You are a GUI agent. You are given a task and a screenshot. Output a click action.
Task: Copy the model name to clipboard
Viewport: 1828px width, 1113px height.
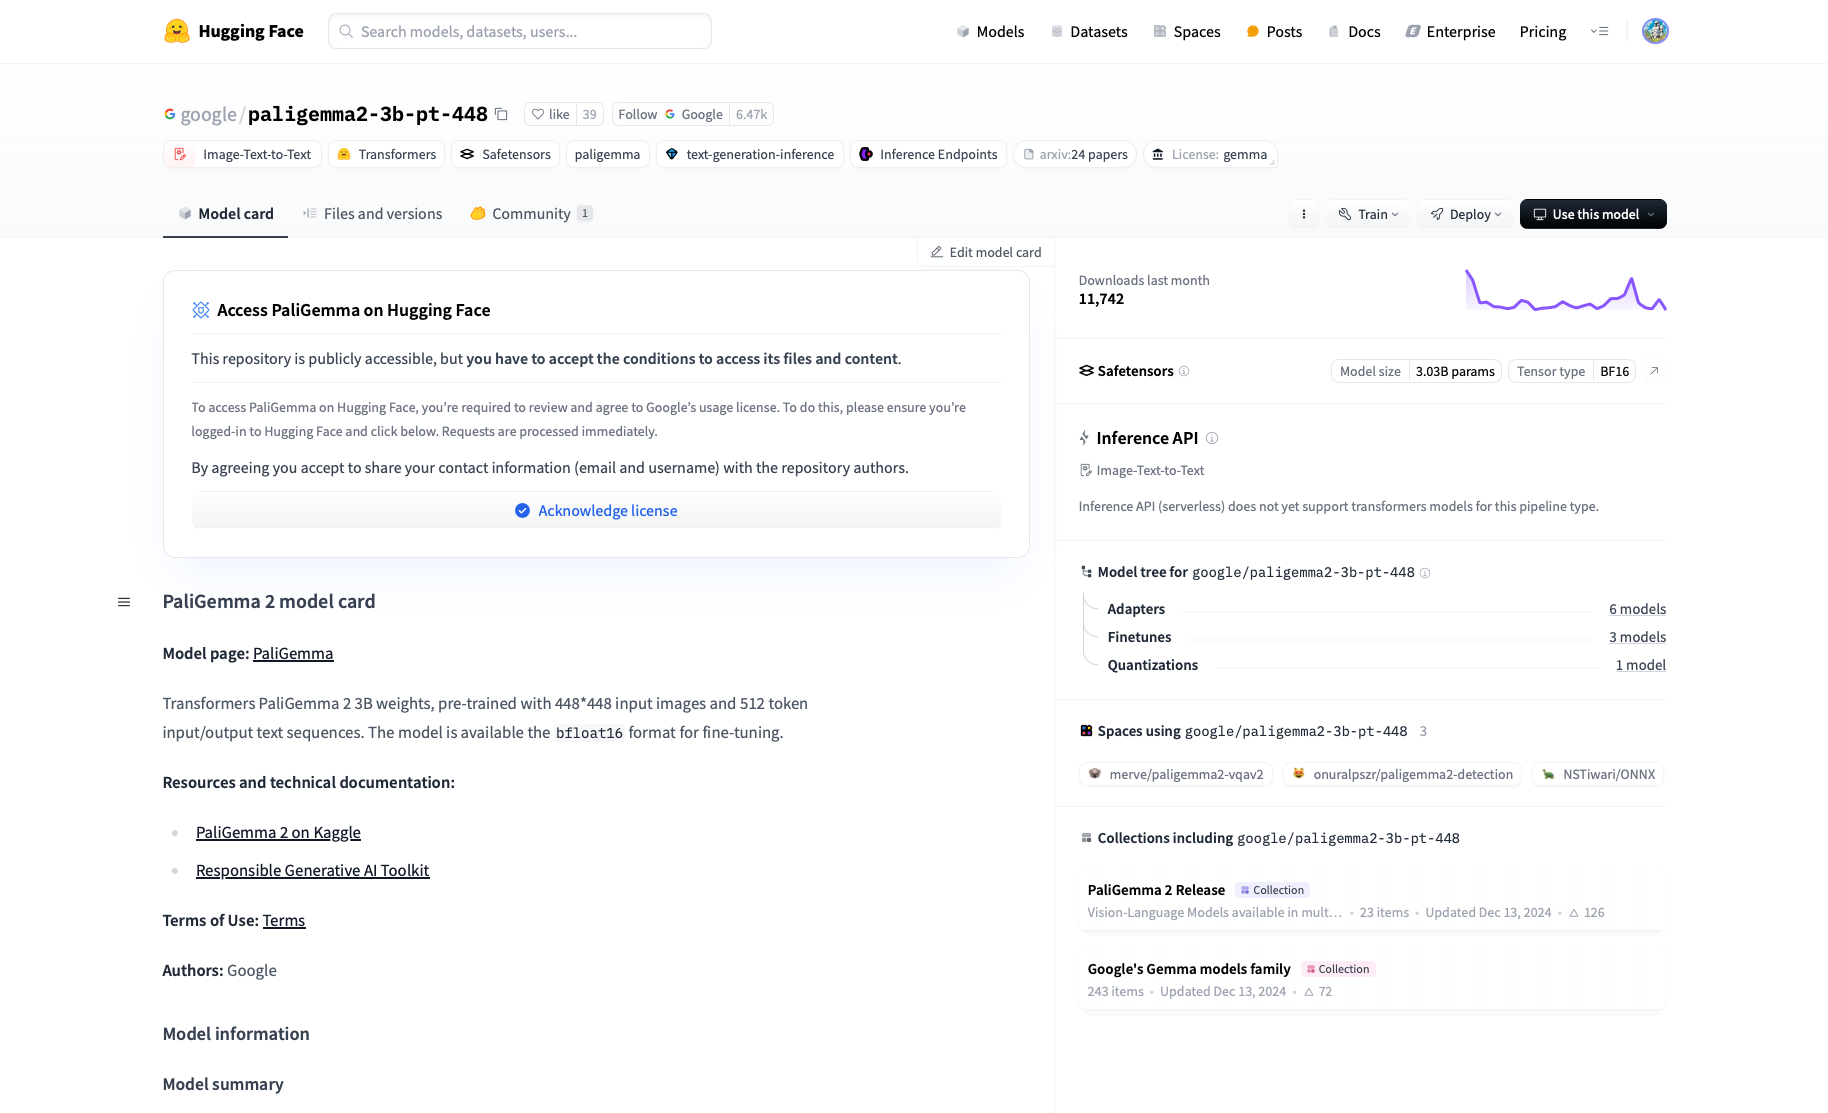(502, 114)
